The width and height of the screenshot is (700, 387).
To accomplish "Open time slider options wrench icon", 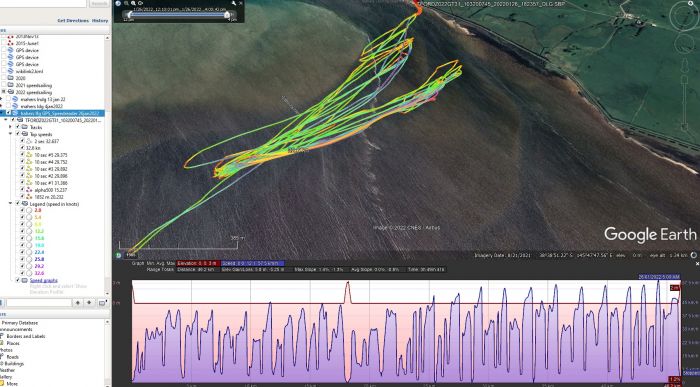I will click(x=233, y=3).
